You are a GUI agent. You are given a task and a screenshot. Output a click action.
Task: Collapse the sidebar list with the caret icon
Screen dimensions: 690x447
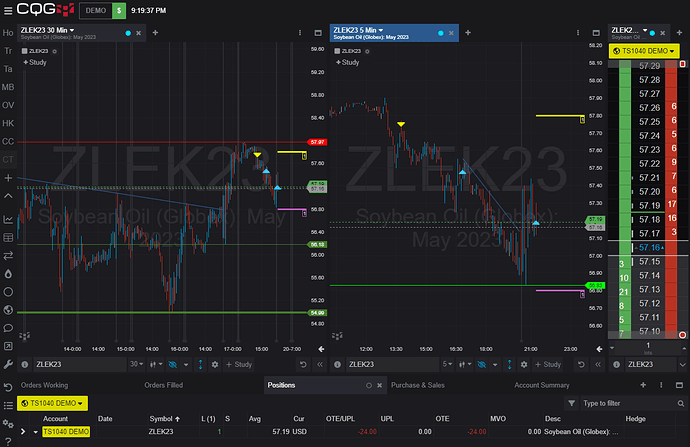(8, 196)
